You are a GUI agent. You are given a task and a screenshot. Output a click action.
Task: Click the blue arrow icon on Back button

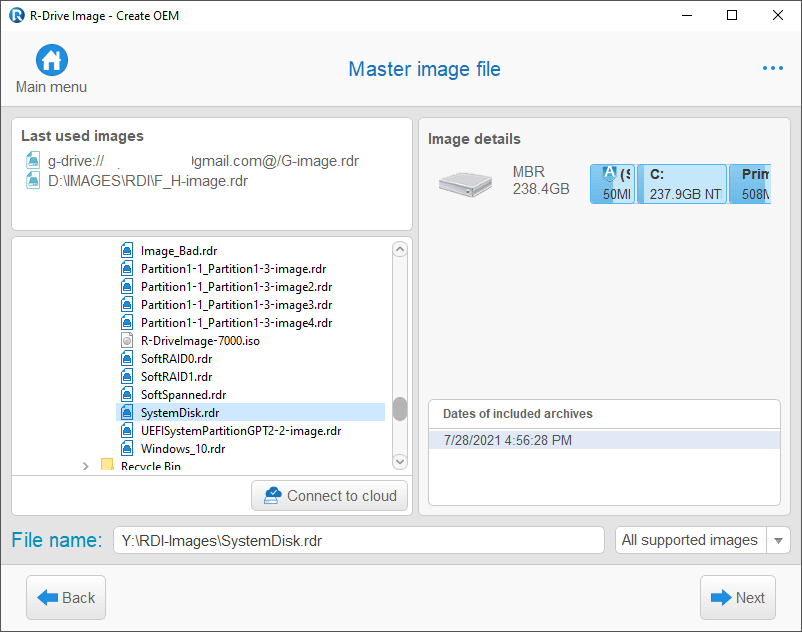(x=48, y=597)
